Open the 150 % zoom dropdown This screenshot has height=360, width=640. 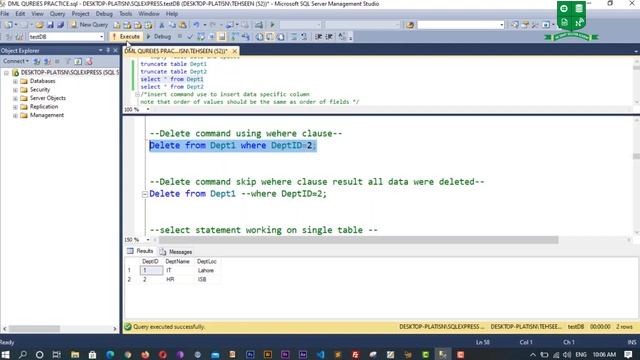148,240
